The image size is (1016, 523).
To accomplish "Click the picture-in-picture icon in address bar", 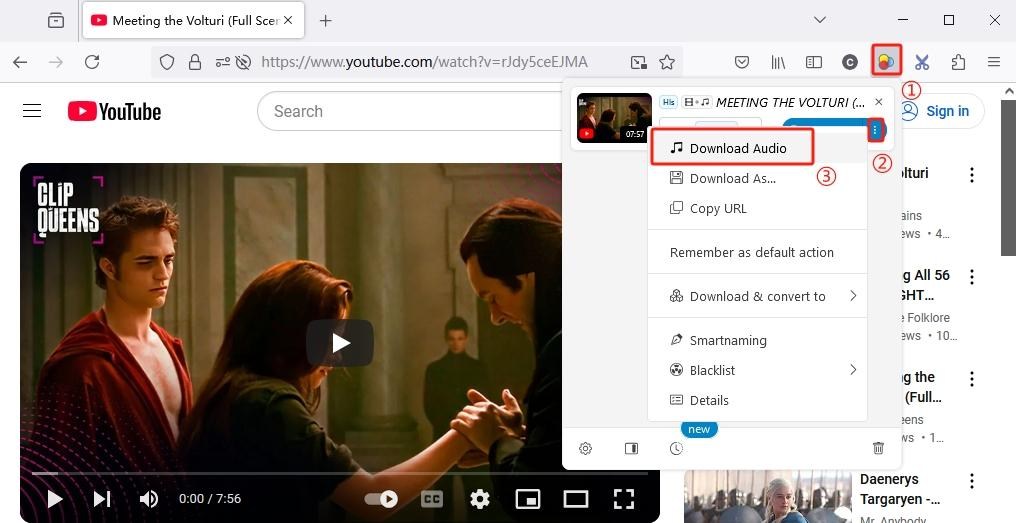I will [639, 62].
